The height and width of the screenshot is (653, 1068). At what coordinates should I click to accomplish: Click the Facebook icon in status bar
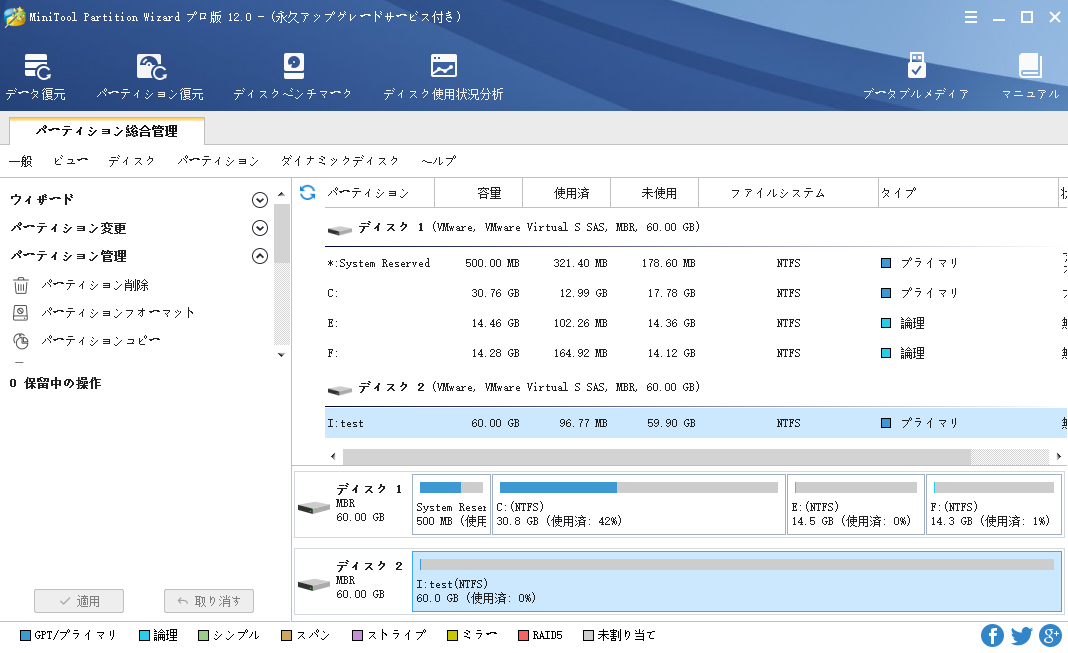coord(992,635)
